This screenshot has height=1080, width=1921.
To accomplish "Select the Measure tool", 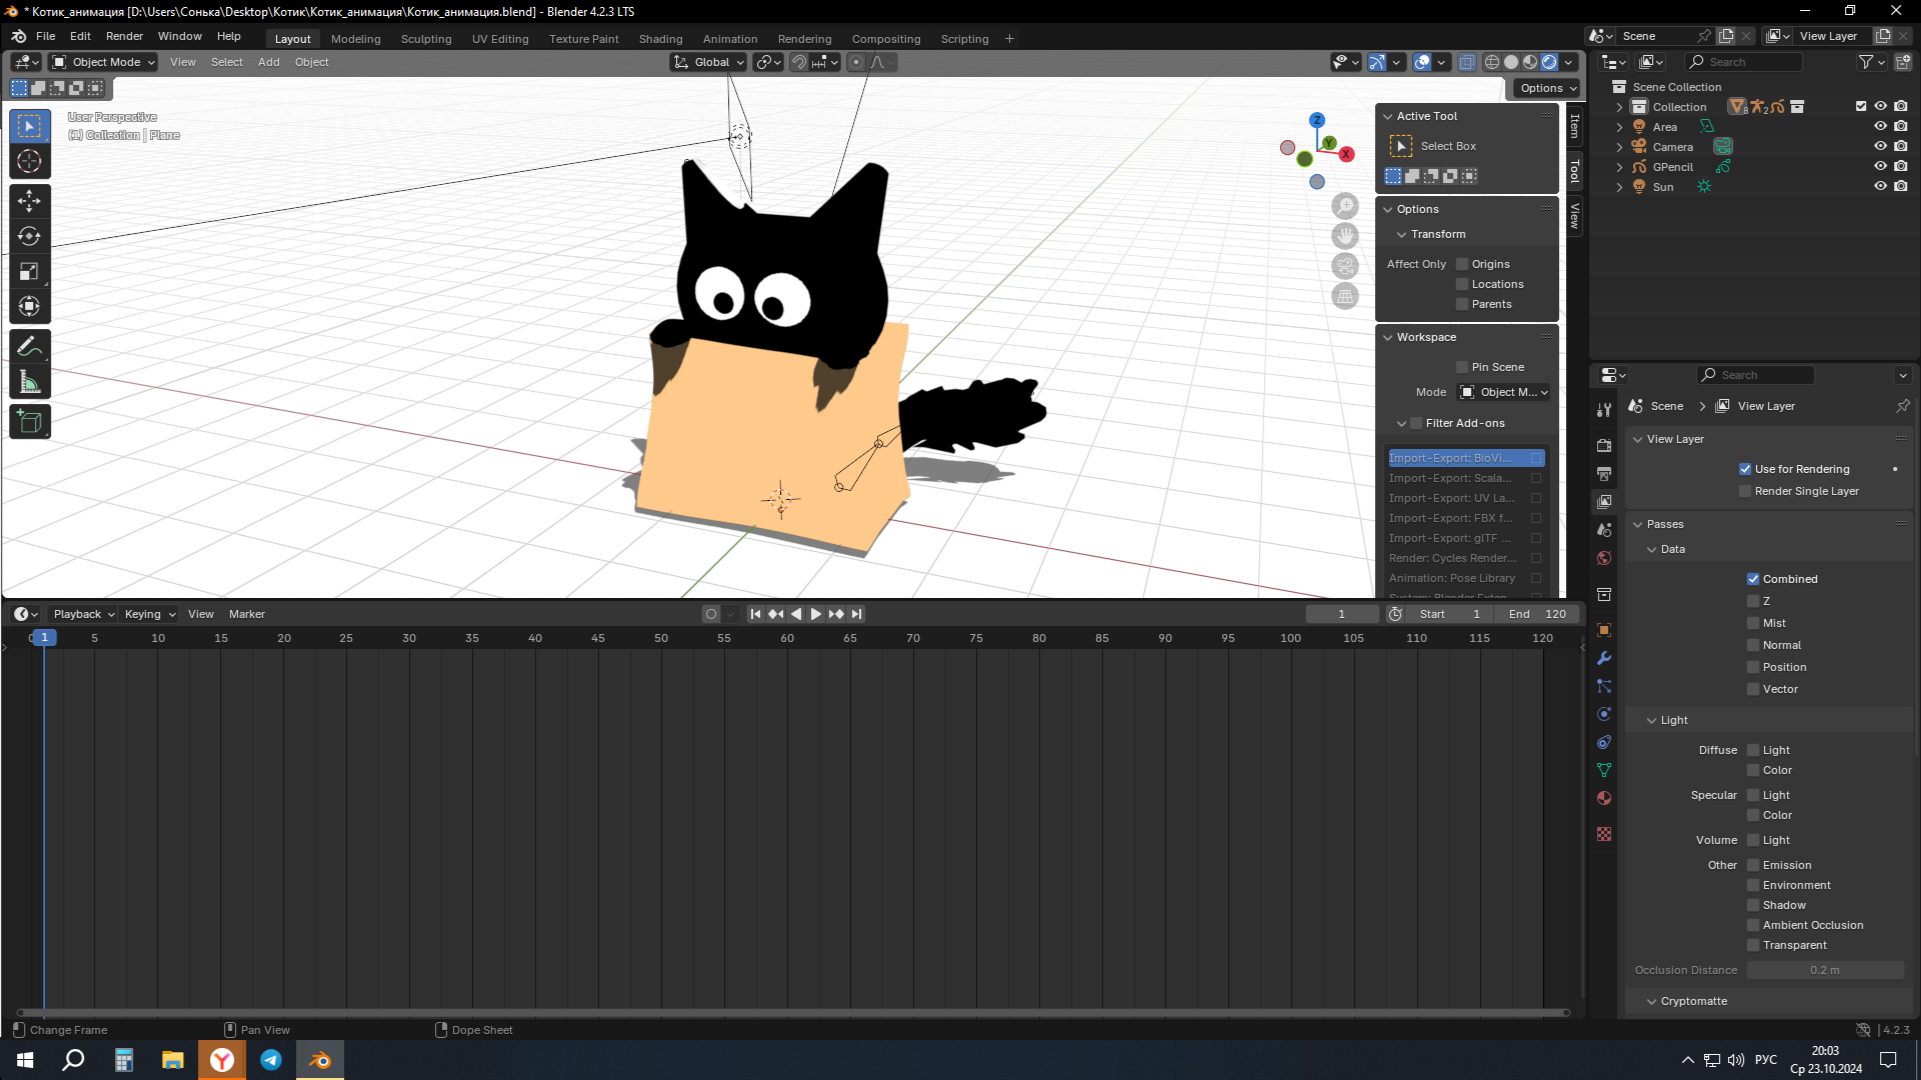I will coord(29,381).
